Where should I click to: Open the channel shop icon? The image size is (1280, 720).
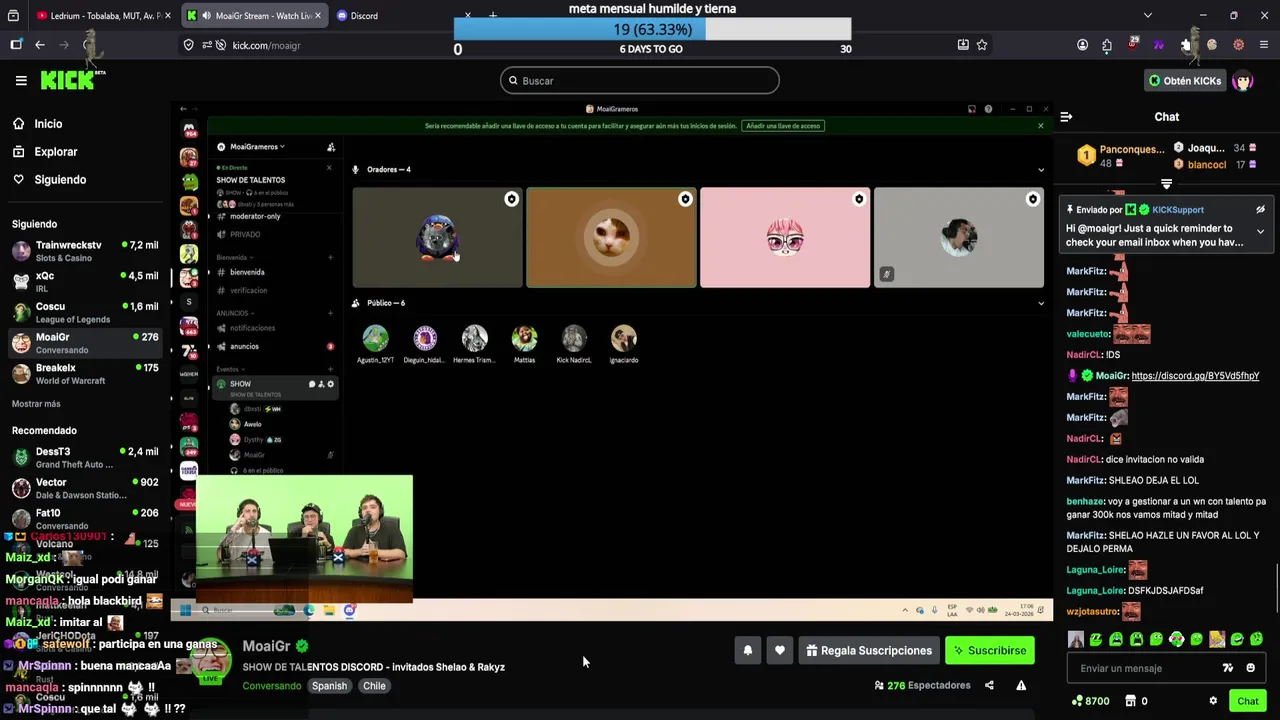[1130, 701]
